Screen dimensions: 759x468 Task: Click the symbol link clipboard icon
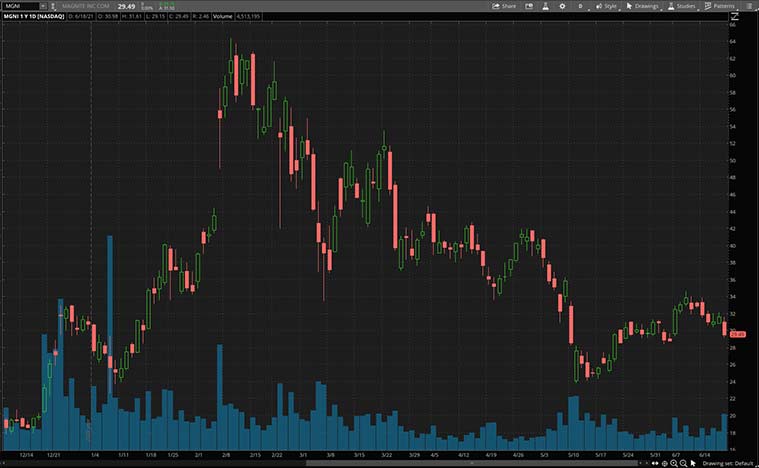click(53, 6)
